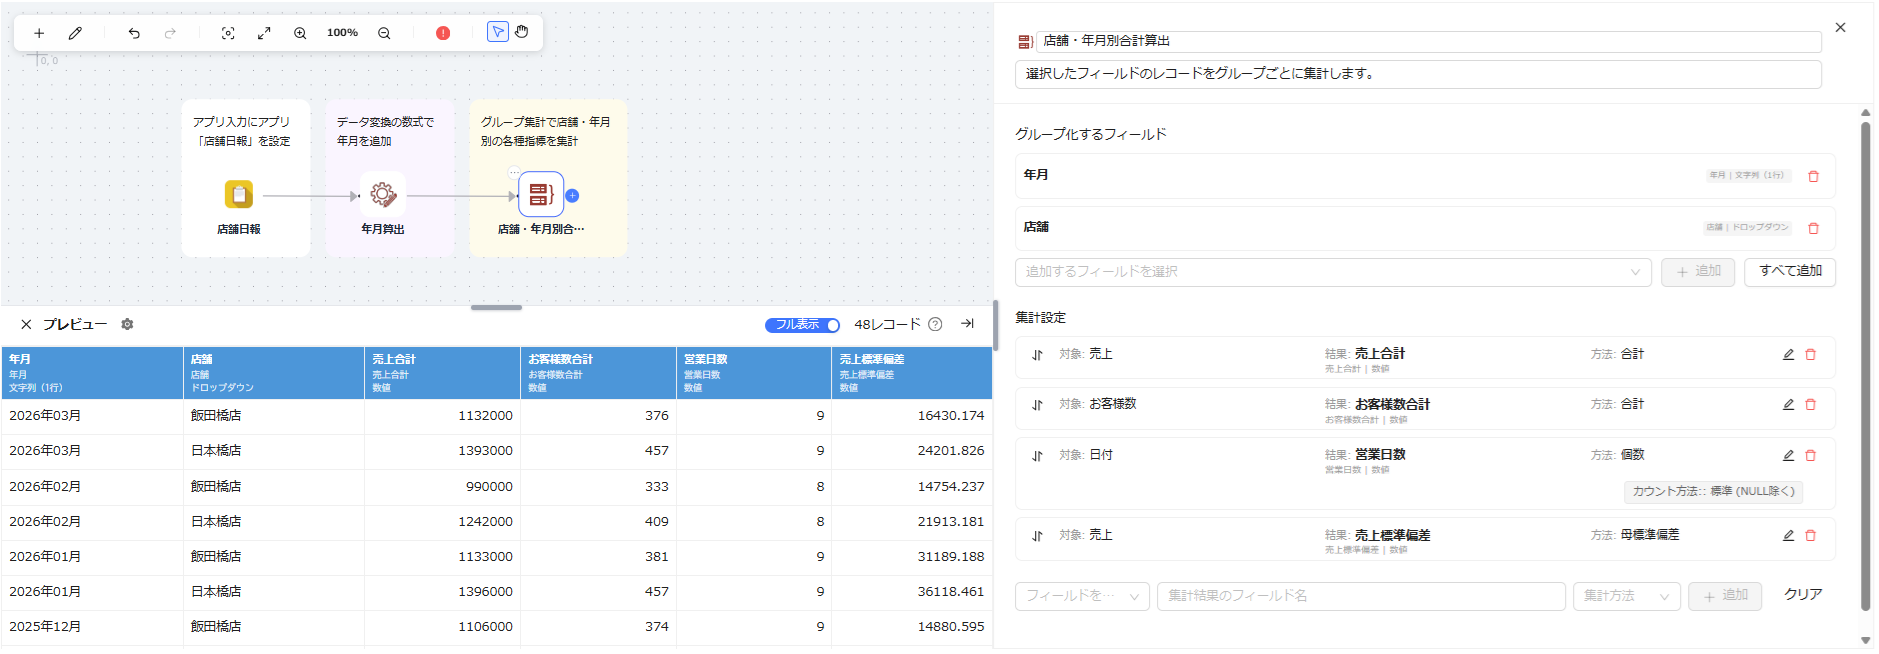Select the pencil edit tool
The height and width of the screenshot is (654, 1879).
[x=75, y=33]
